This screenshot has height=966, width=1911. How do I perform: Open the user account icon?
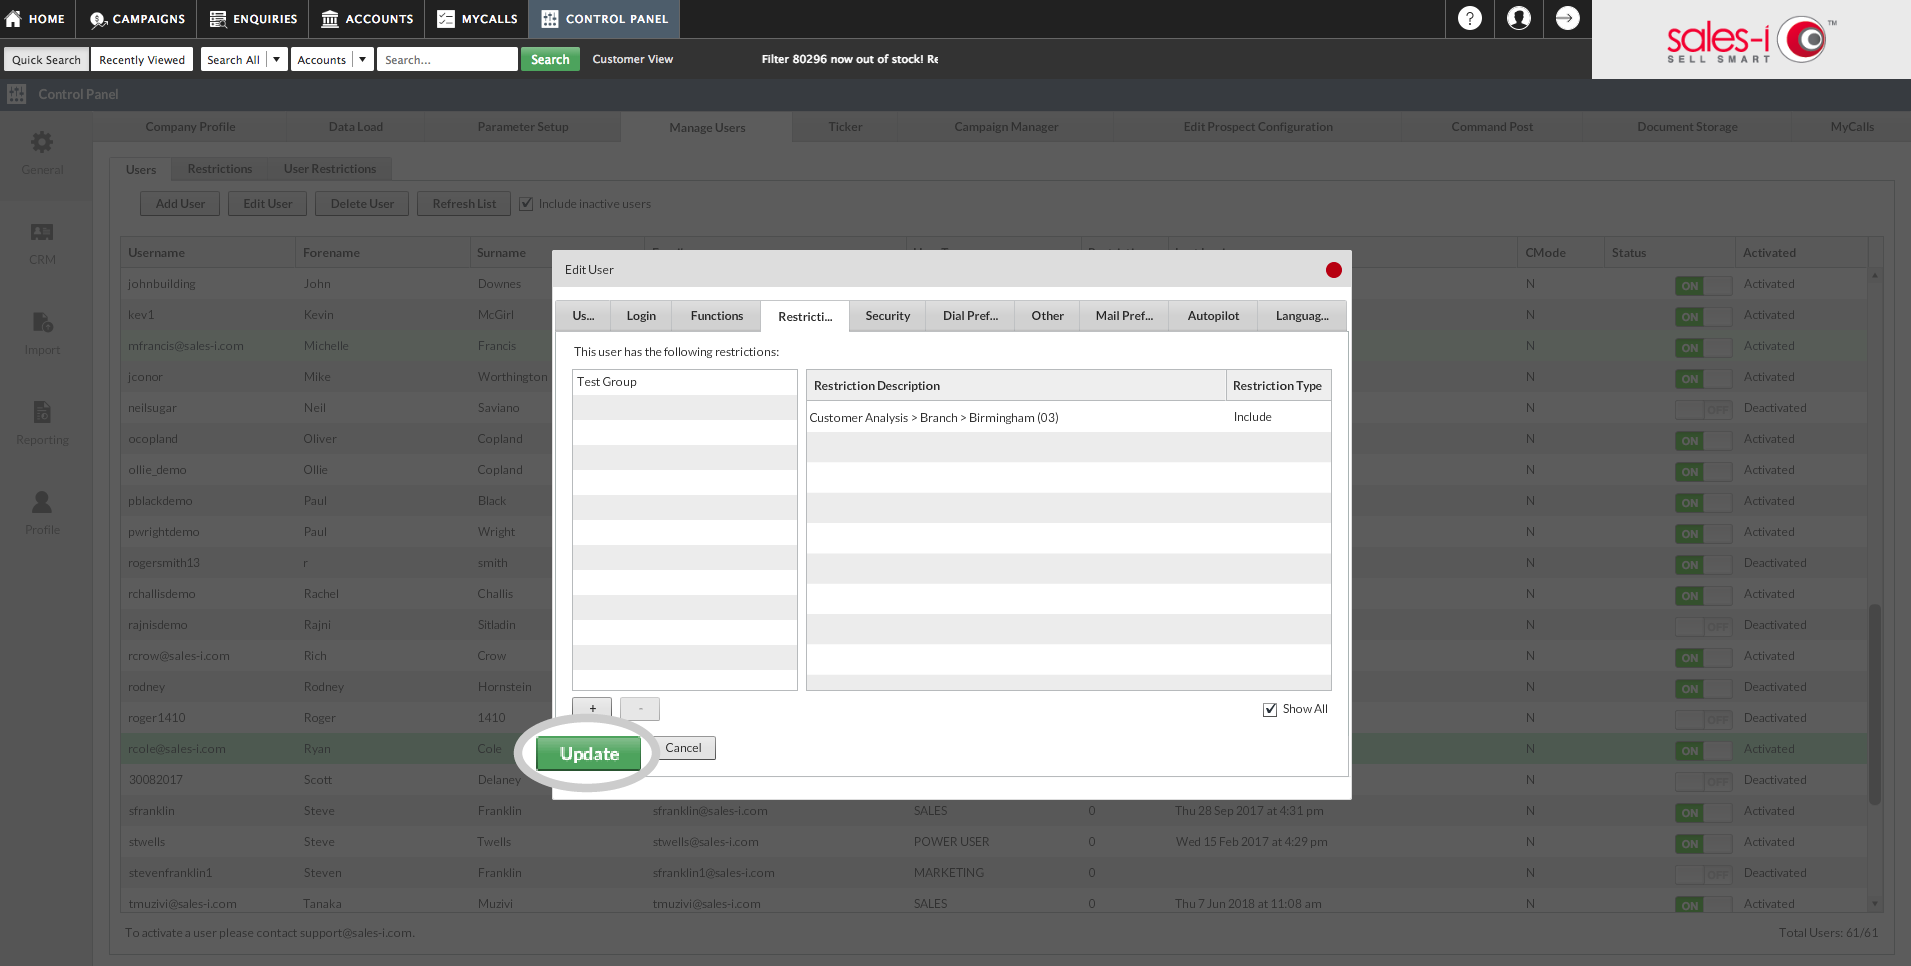tap(1519, 18)
